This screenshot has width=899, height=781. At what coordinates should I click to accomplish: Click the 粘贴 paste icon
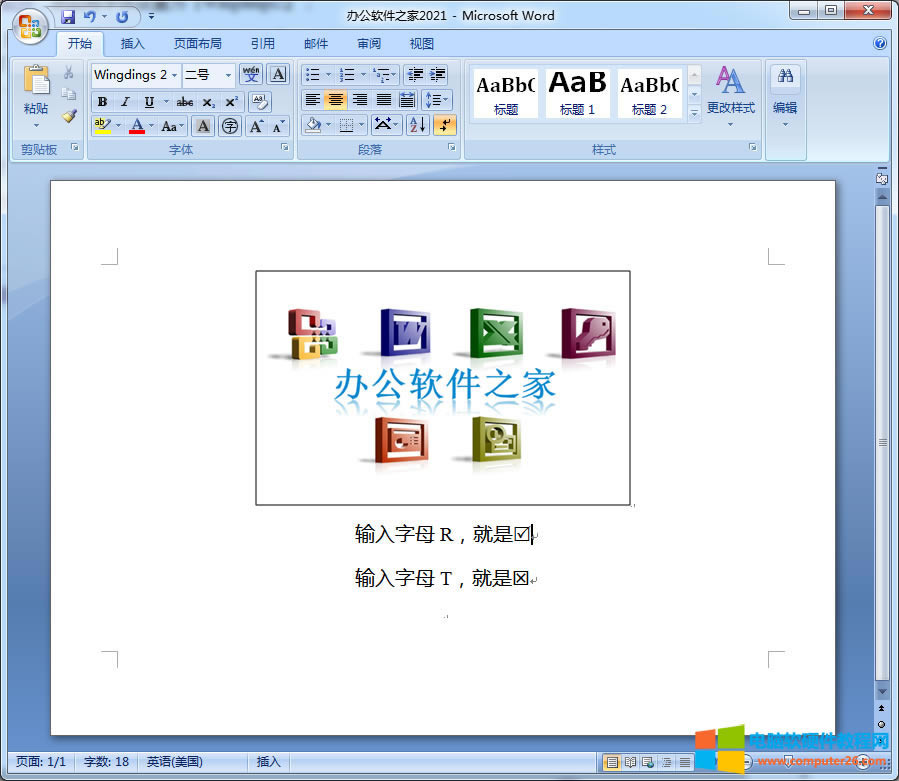36,81
